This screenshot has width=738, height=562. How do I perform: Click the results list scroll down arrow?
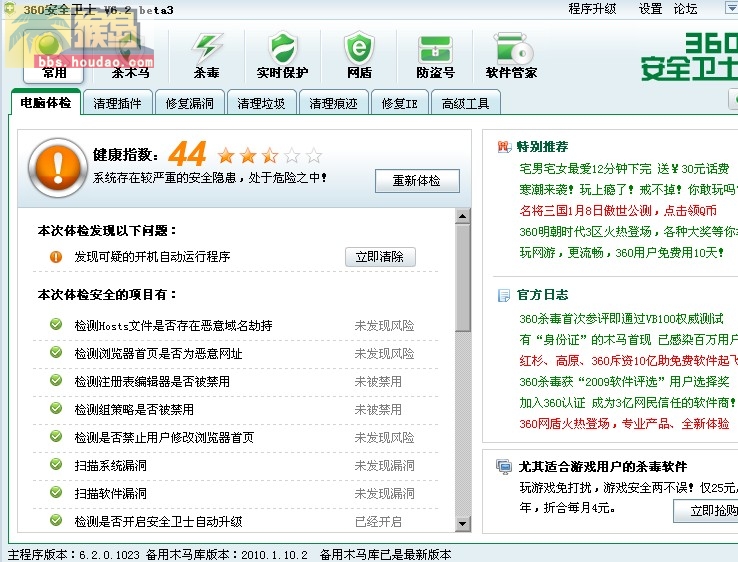coord(463,524)
